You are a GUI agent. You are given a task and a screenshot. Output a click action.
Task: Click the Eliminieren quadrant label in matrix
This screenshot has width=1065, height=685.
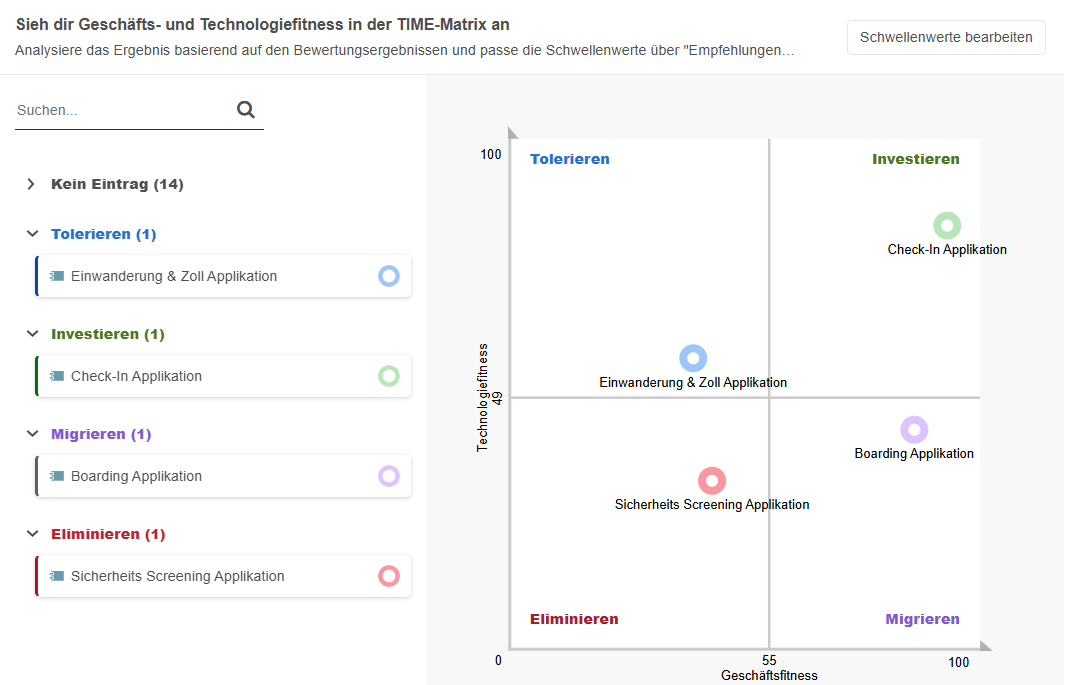click(574, 619)
